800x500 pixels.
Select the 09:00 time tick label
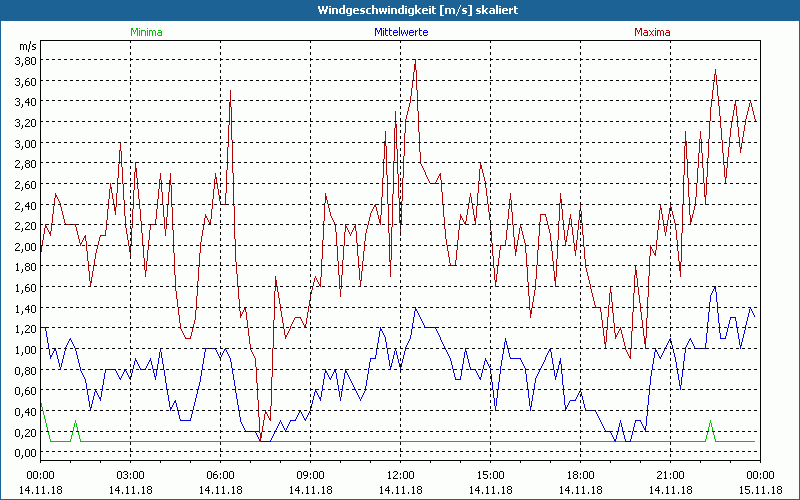coord(310,474)
